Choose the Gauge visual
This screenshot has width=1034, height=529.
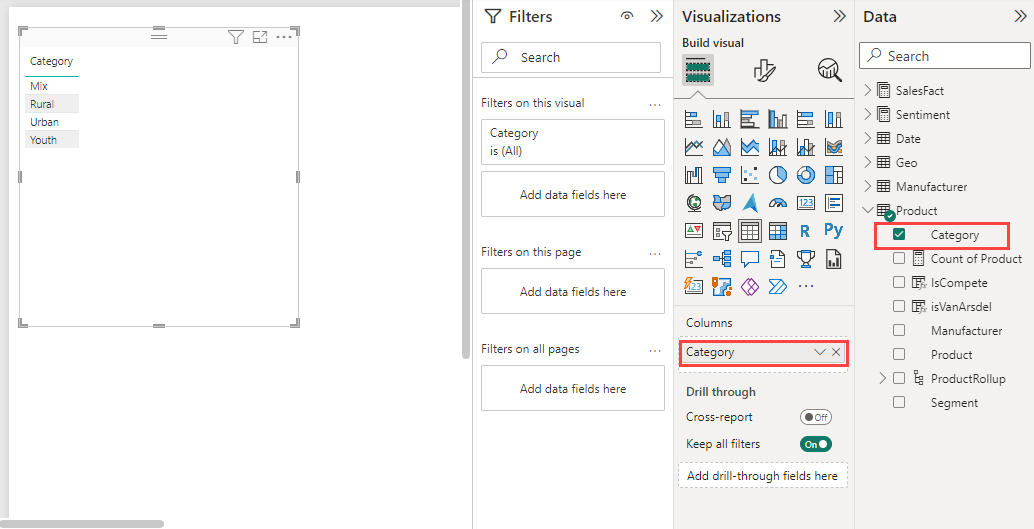coord(778,202)
